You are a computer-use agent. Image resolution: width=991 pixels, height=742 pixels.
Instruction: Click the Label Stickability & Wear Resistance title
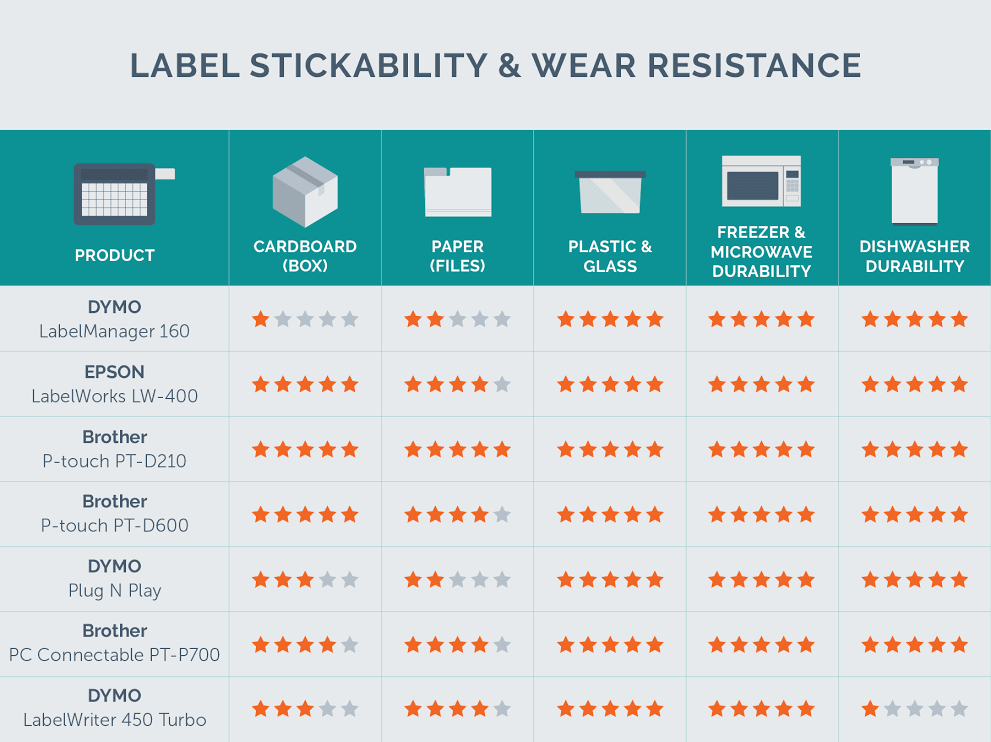(496, 66)
